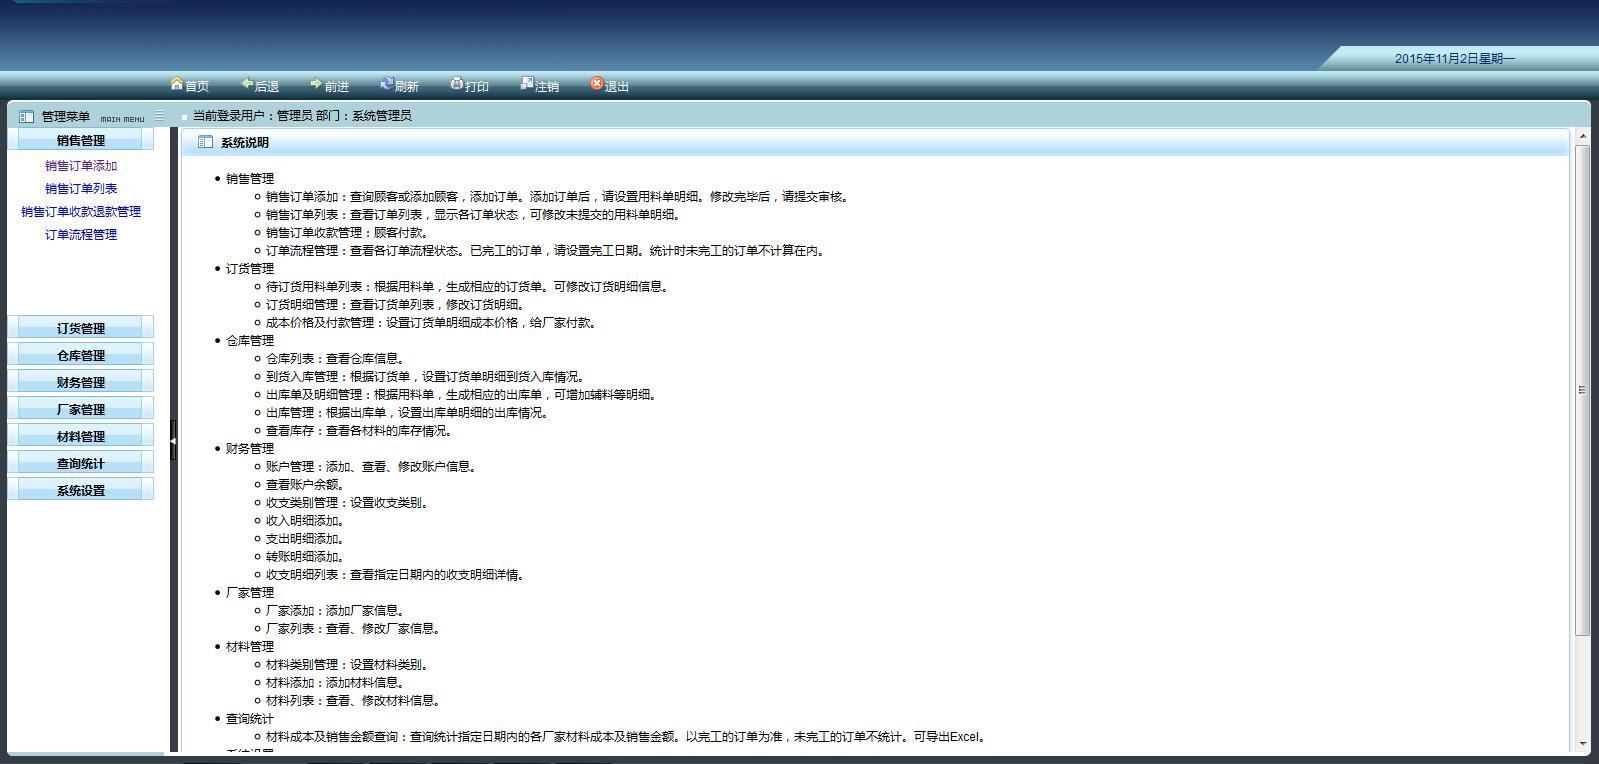This screenshot has width=1599, height=764.
Task: Click the 首页 toolbar label
Action: tap(197, 87)
